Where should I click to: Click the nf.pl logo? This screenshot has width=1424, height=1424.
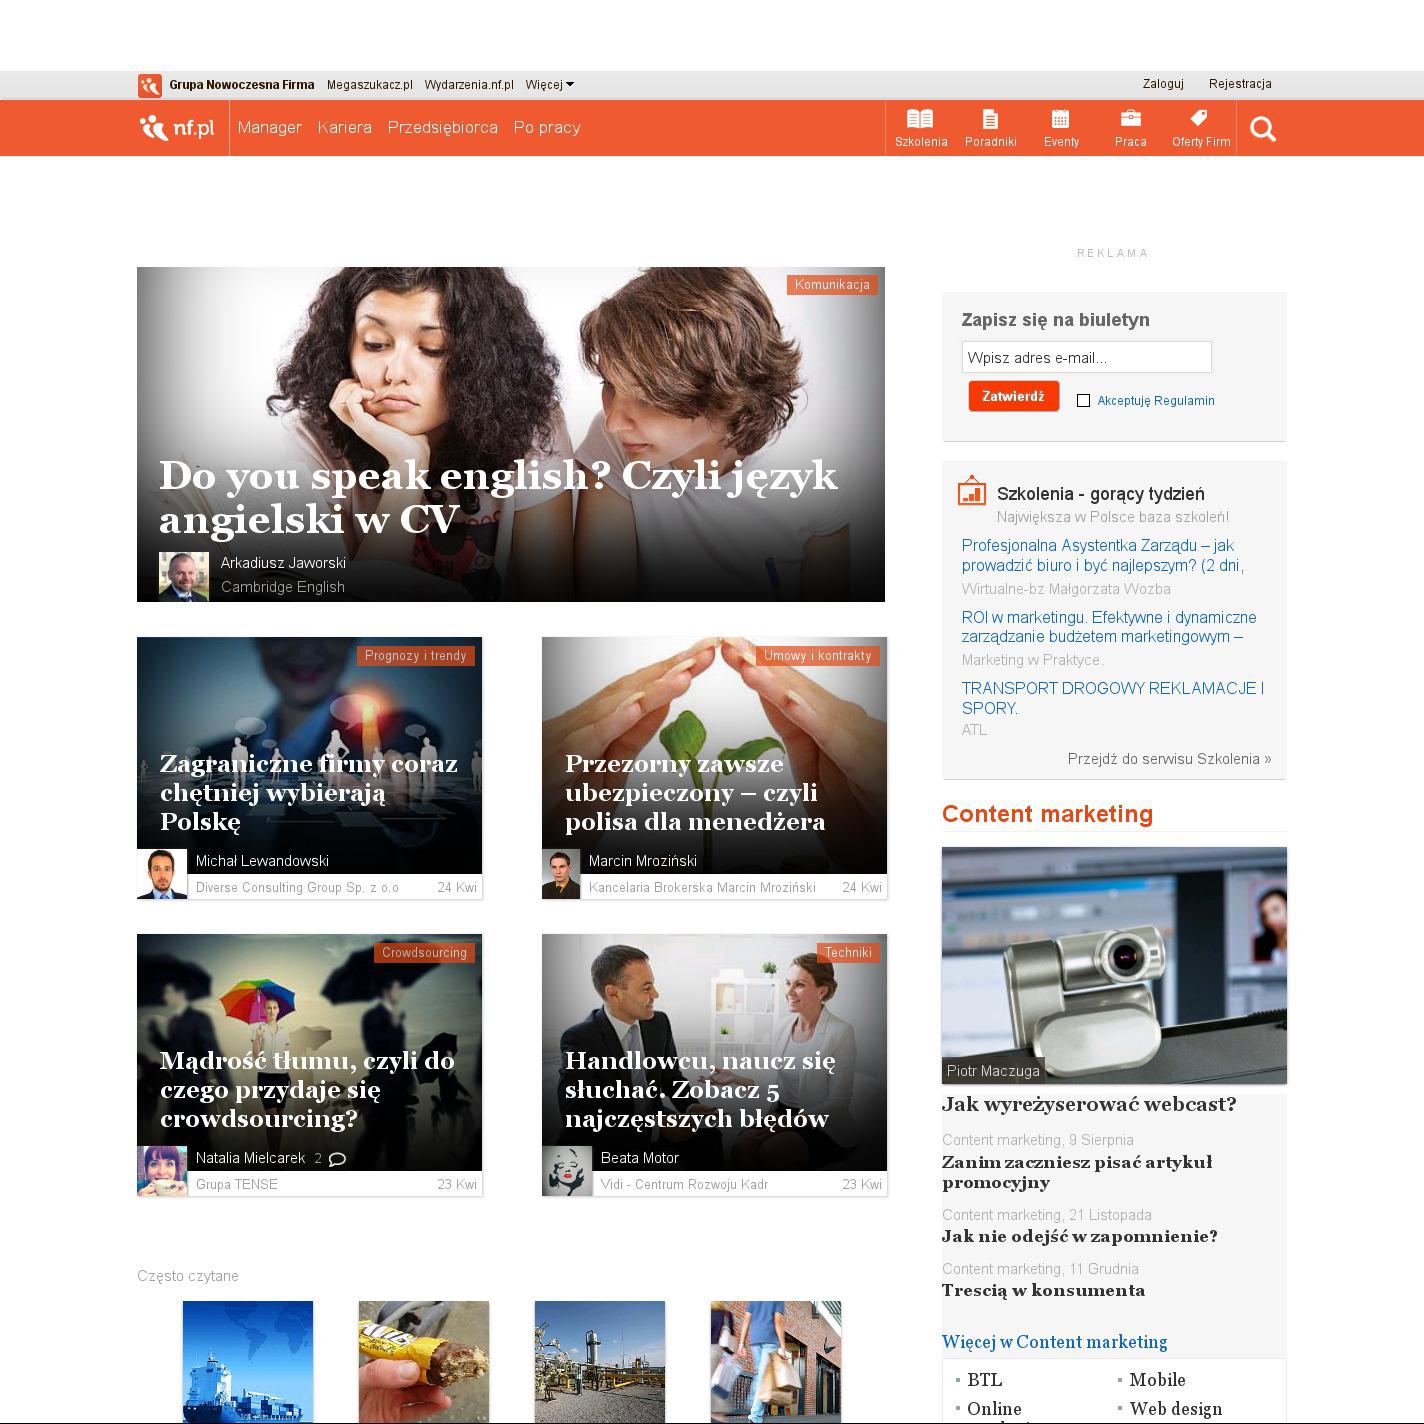[178, 128]
